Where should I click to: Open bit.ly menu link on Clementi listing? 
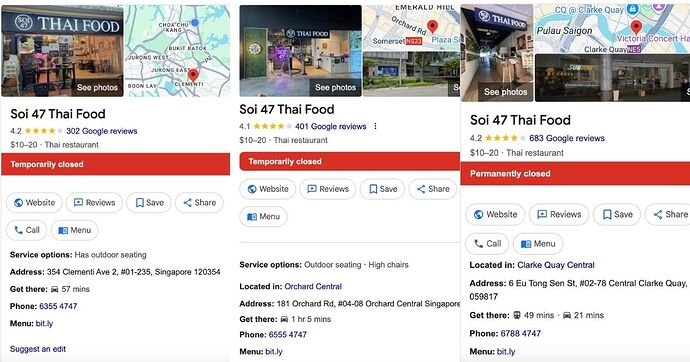(44, 323)
